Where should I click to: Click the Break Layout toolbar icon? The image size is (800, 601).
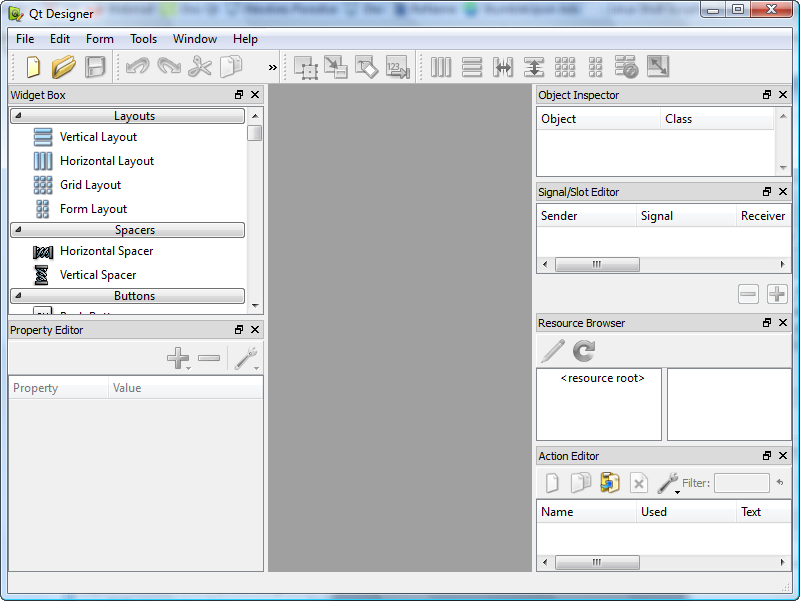tap(627, 67)
